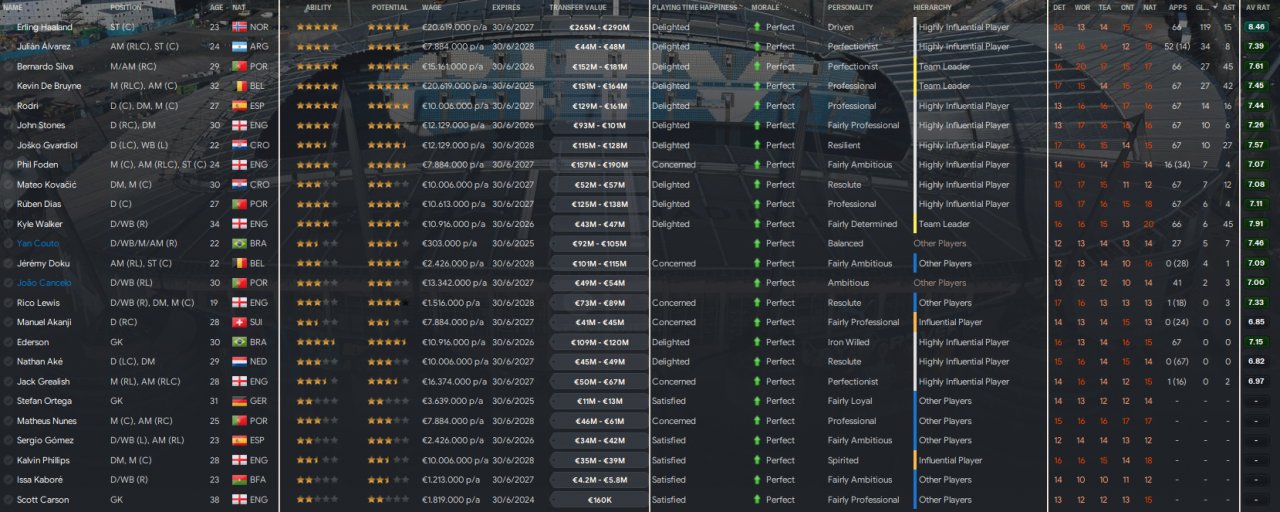Tick selection circle beside Kevin De Bruyne
The height and width of the screenshot is (512, 1280).
click(8, 86)
